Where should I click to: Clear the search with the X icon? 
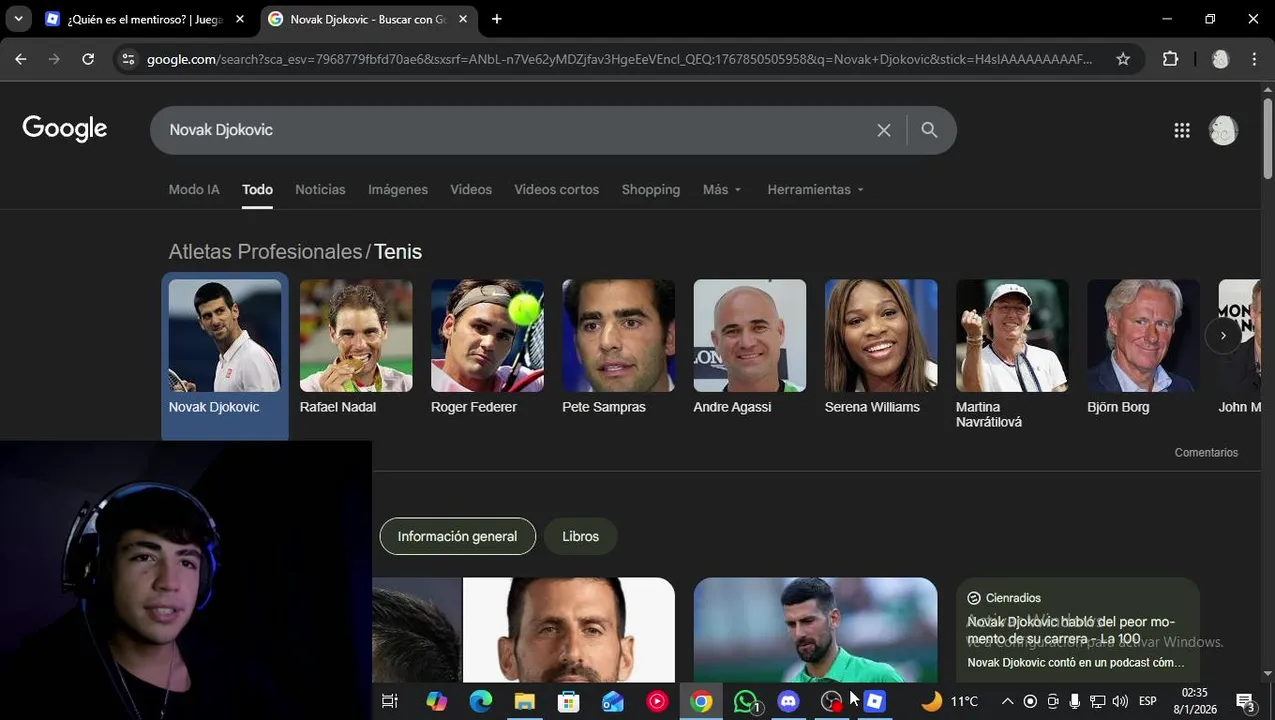click(884, 130)
